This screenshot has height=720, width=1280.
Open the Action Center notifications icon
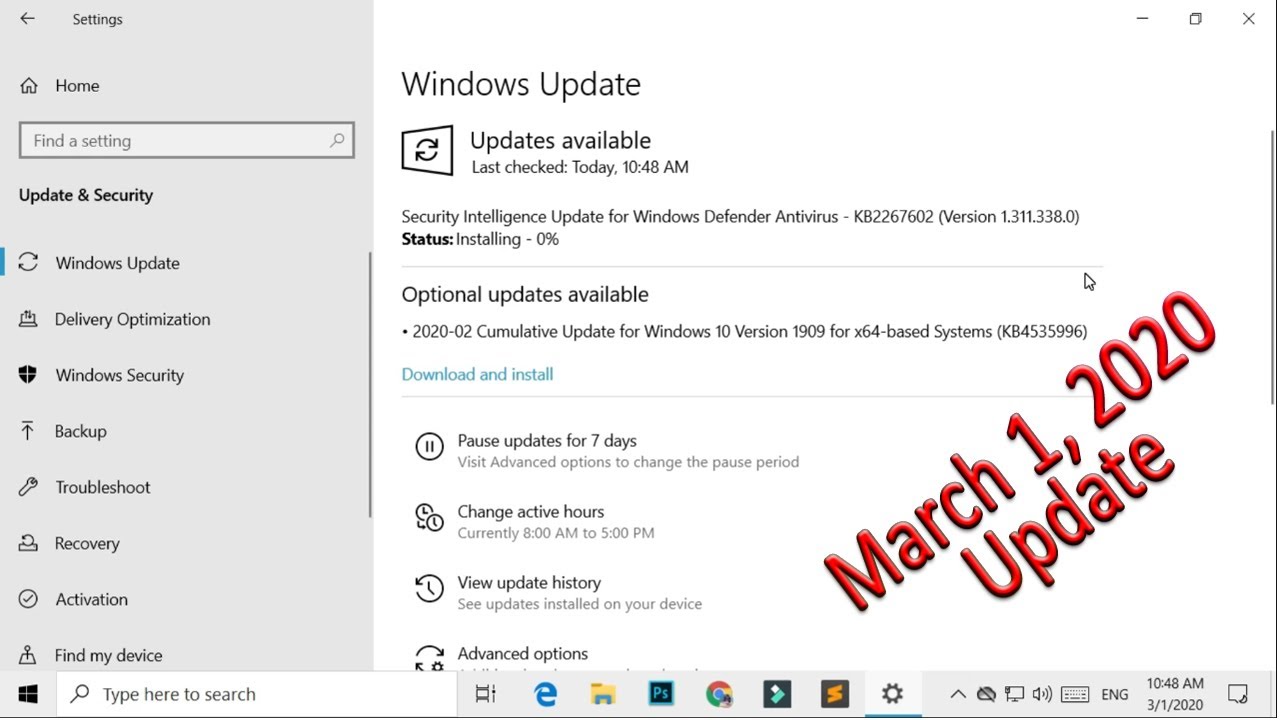coord(1238,694)
